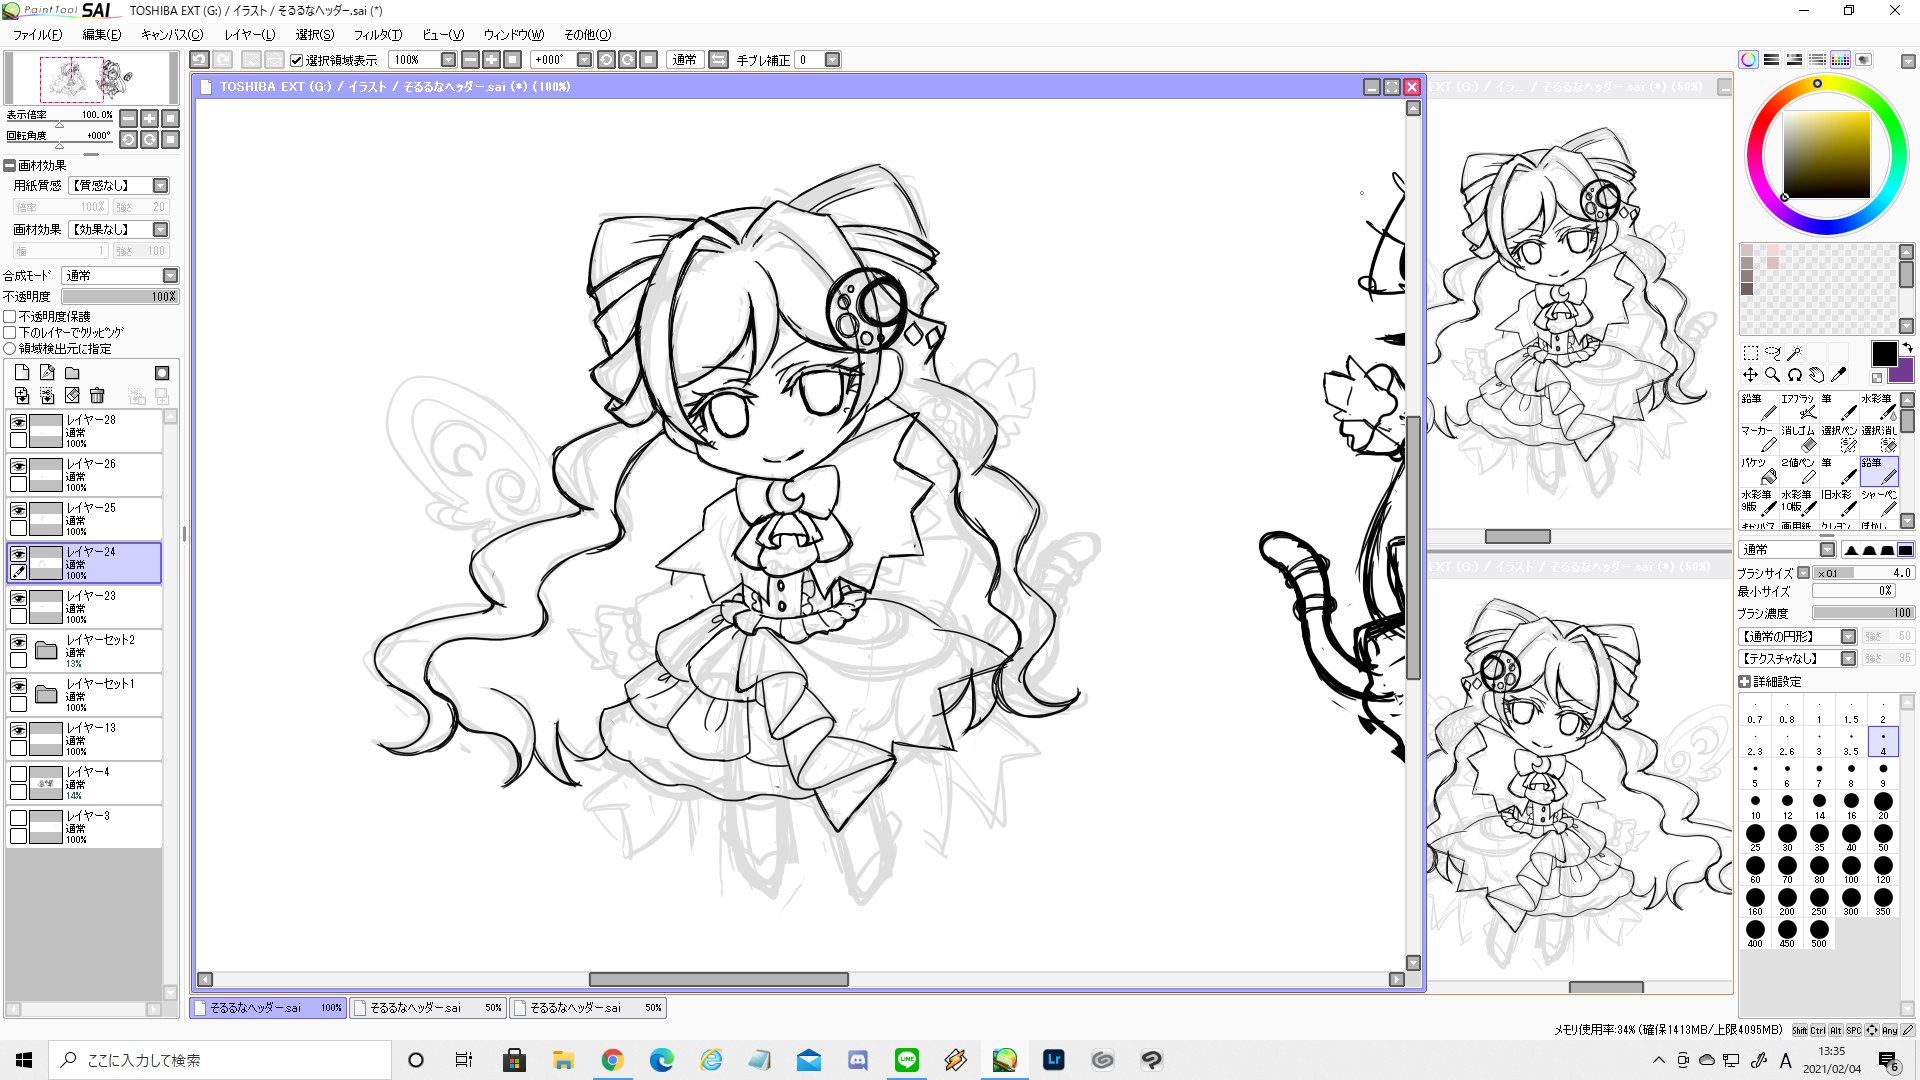Select the magic wand selection tool
The height and width of the screenshot is (1080, 1920).
[1795, 352]
